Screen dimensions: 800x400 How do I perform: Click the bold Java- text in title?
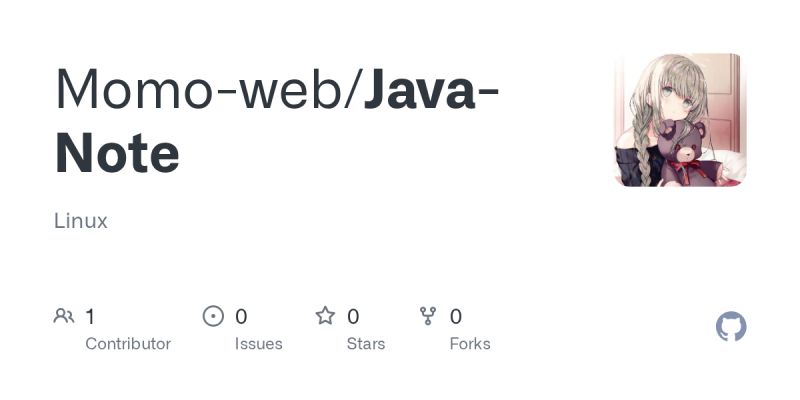click(x=432, y=88)
